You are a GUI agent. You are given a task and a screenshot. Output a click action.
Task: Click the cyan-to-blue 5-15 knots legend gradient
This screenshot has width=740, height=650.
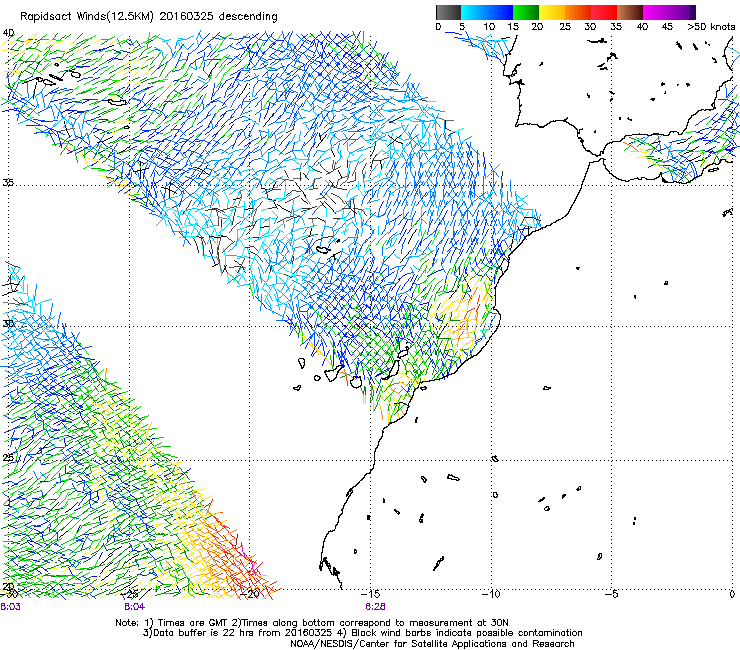pos(487,12)
